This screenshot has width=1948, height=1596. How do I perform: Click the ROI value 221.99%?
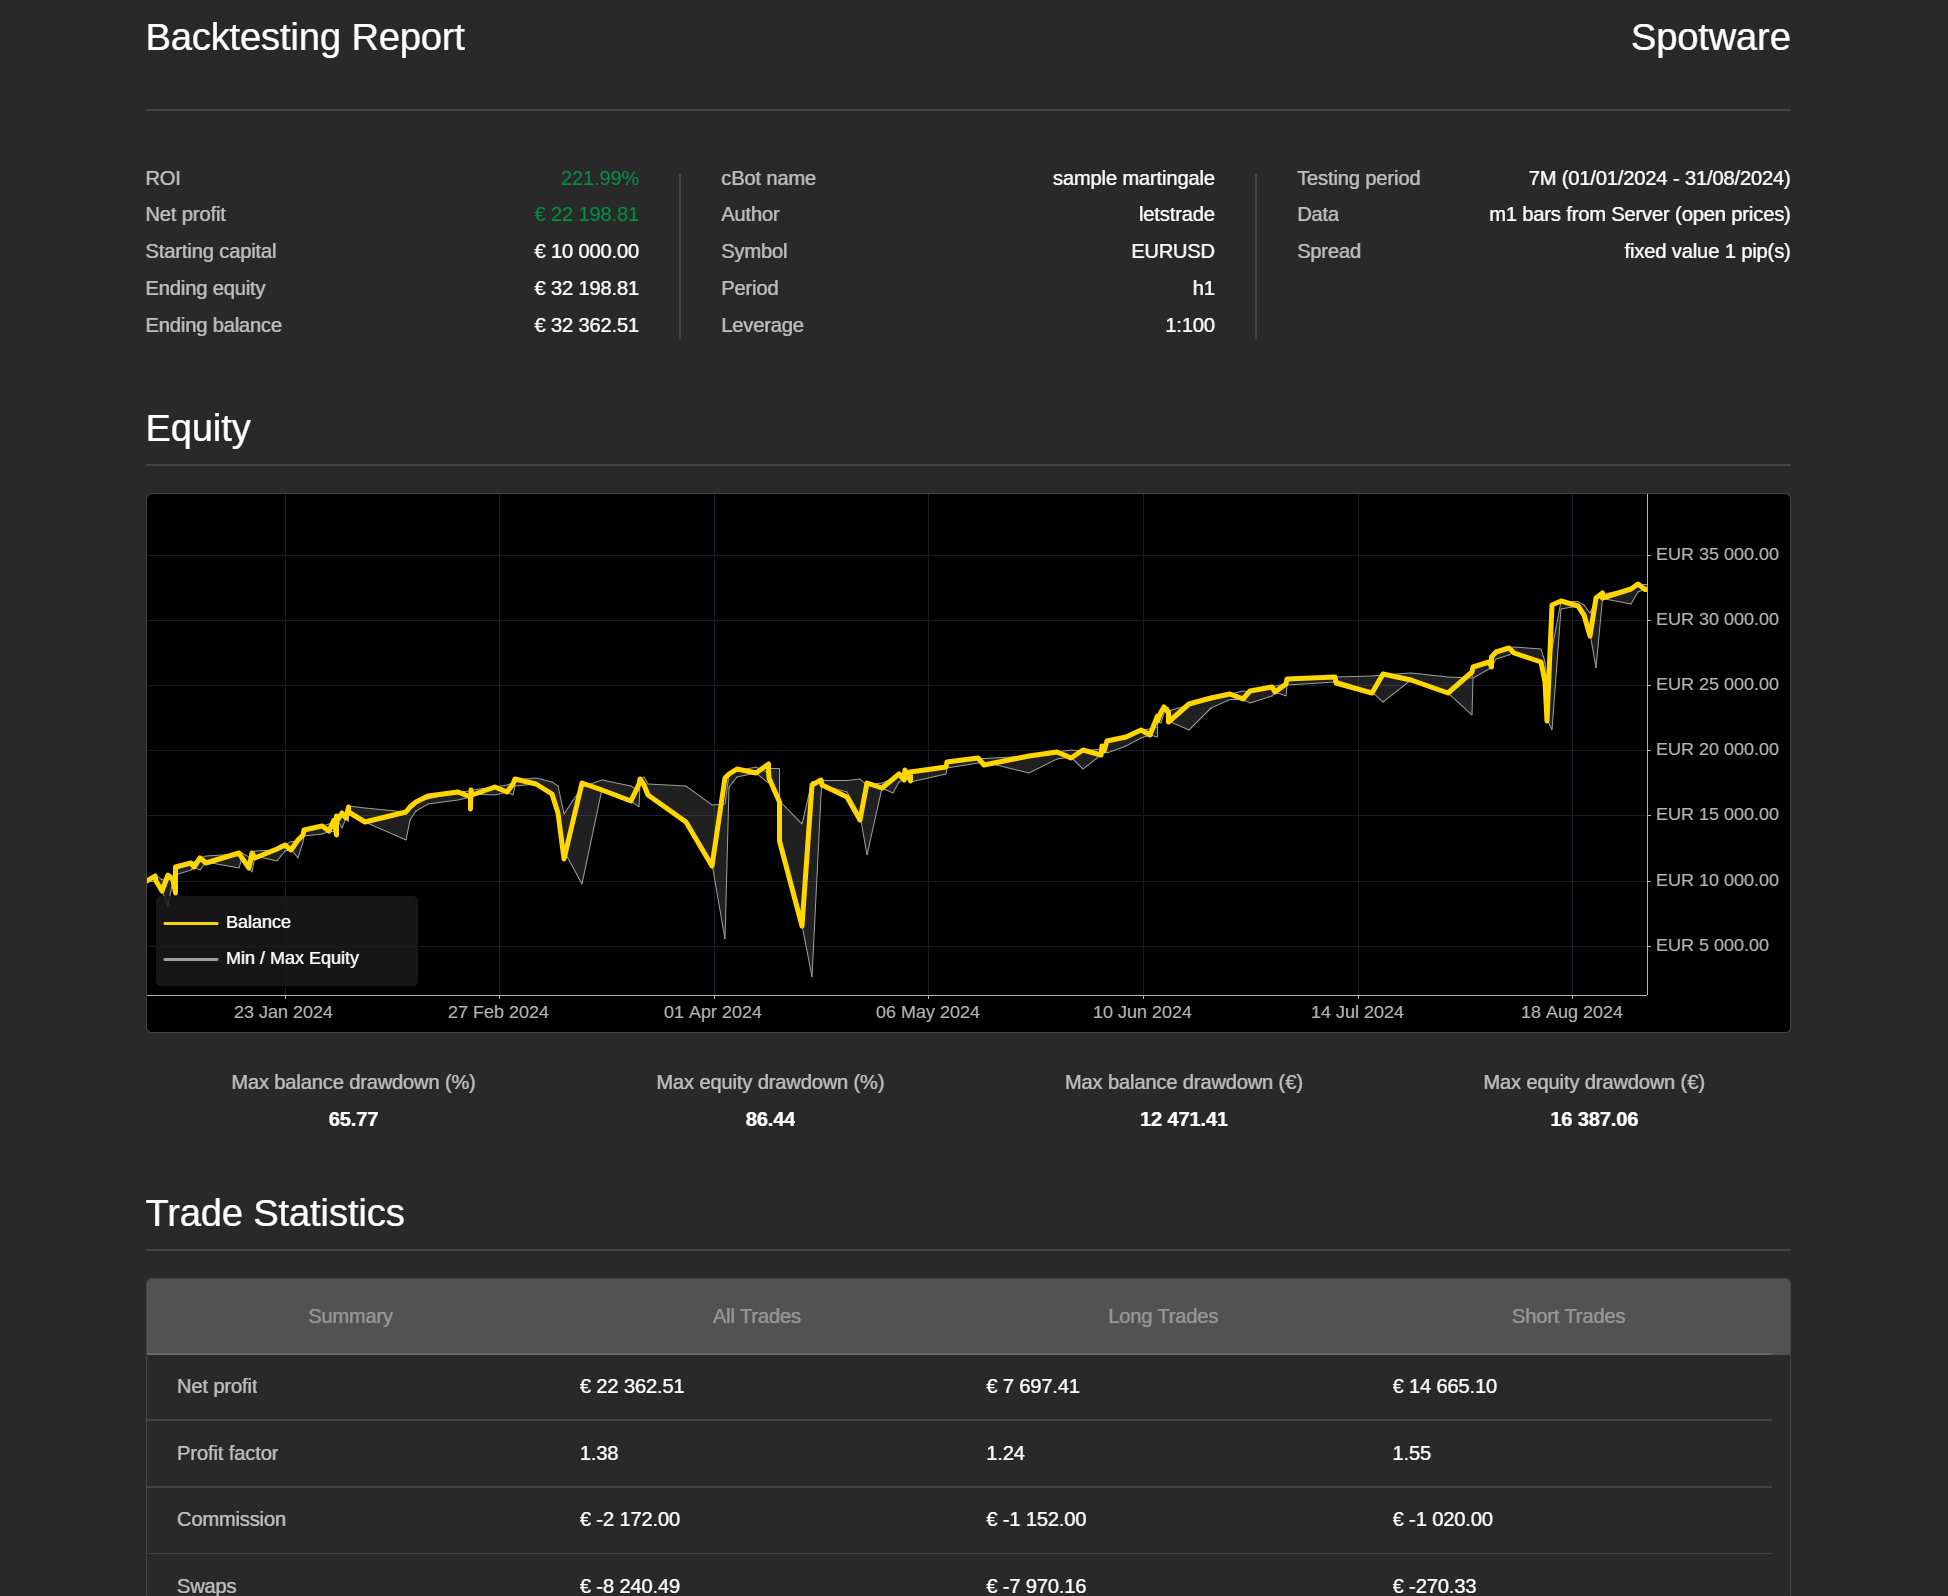[599, 178]
